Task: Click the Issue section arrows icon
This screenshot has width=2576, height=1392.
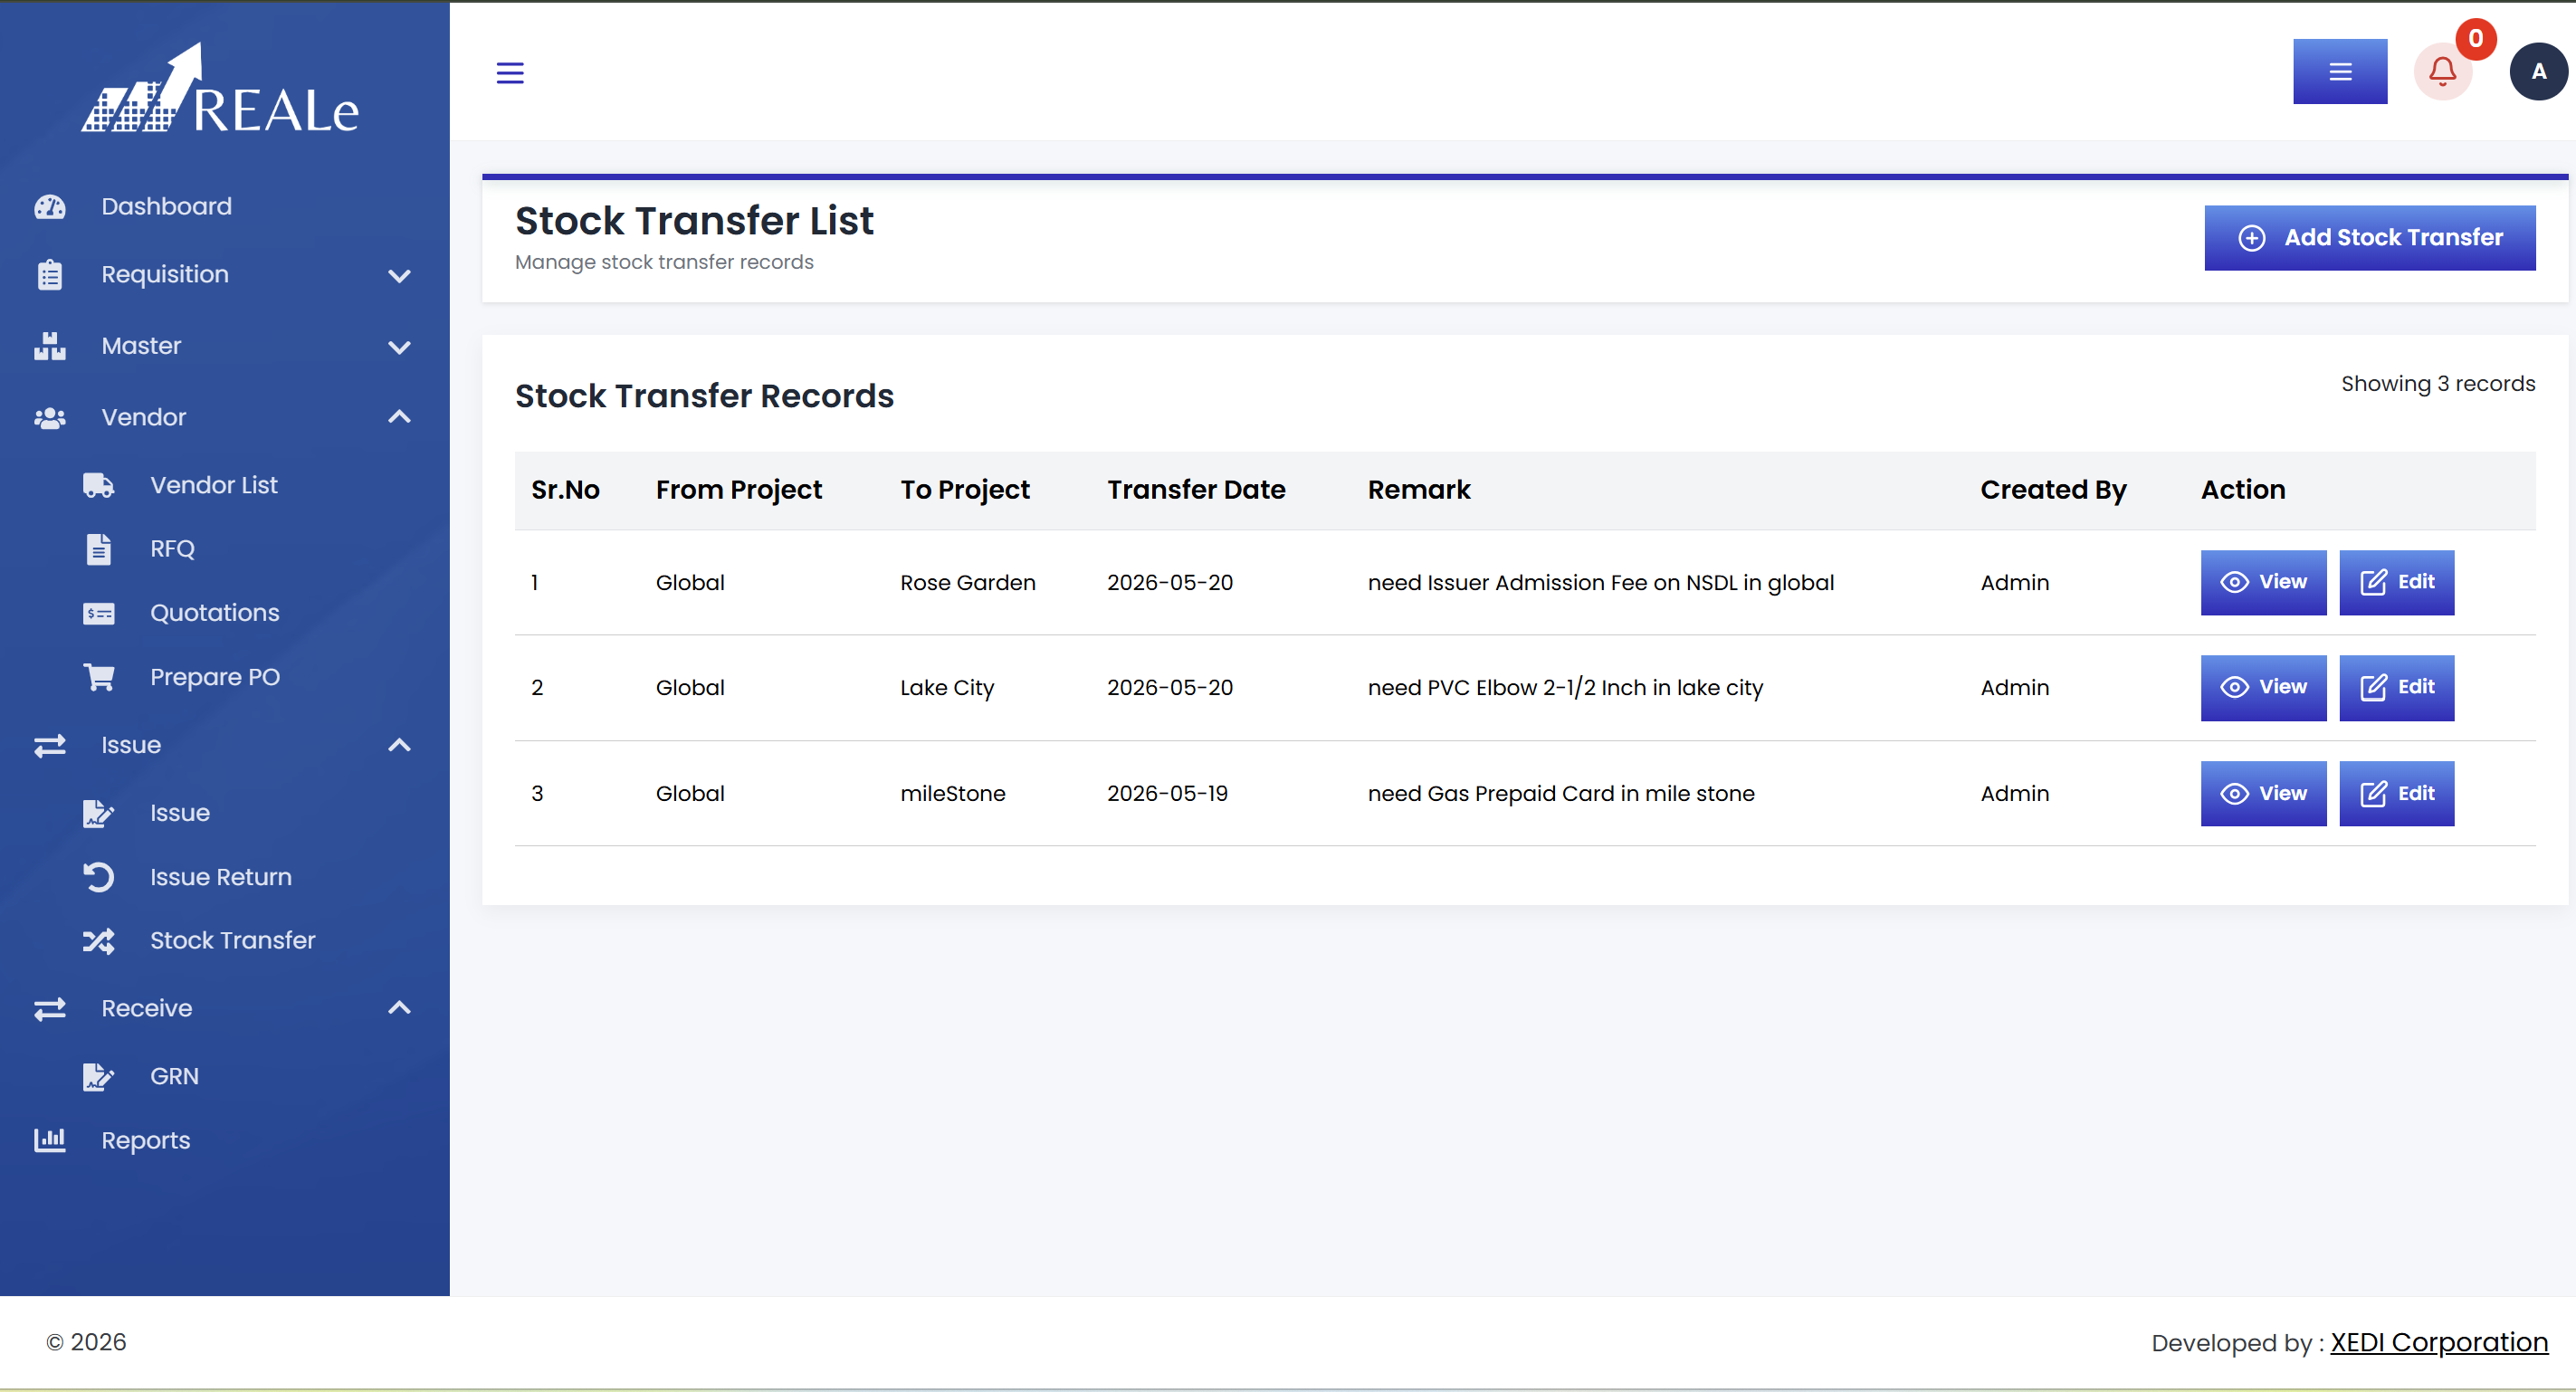Action: click(x=50, y=745)
